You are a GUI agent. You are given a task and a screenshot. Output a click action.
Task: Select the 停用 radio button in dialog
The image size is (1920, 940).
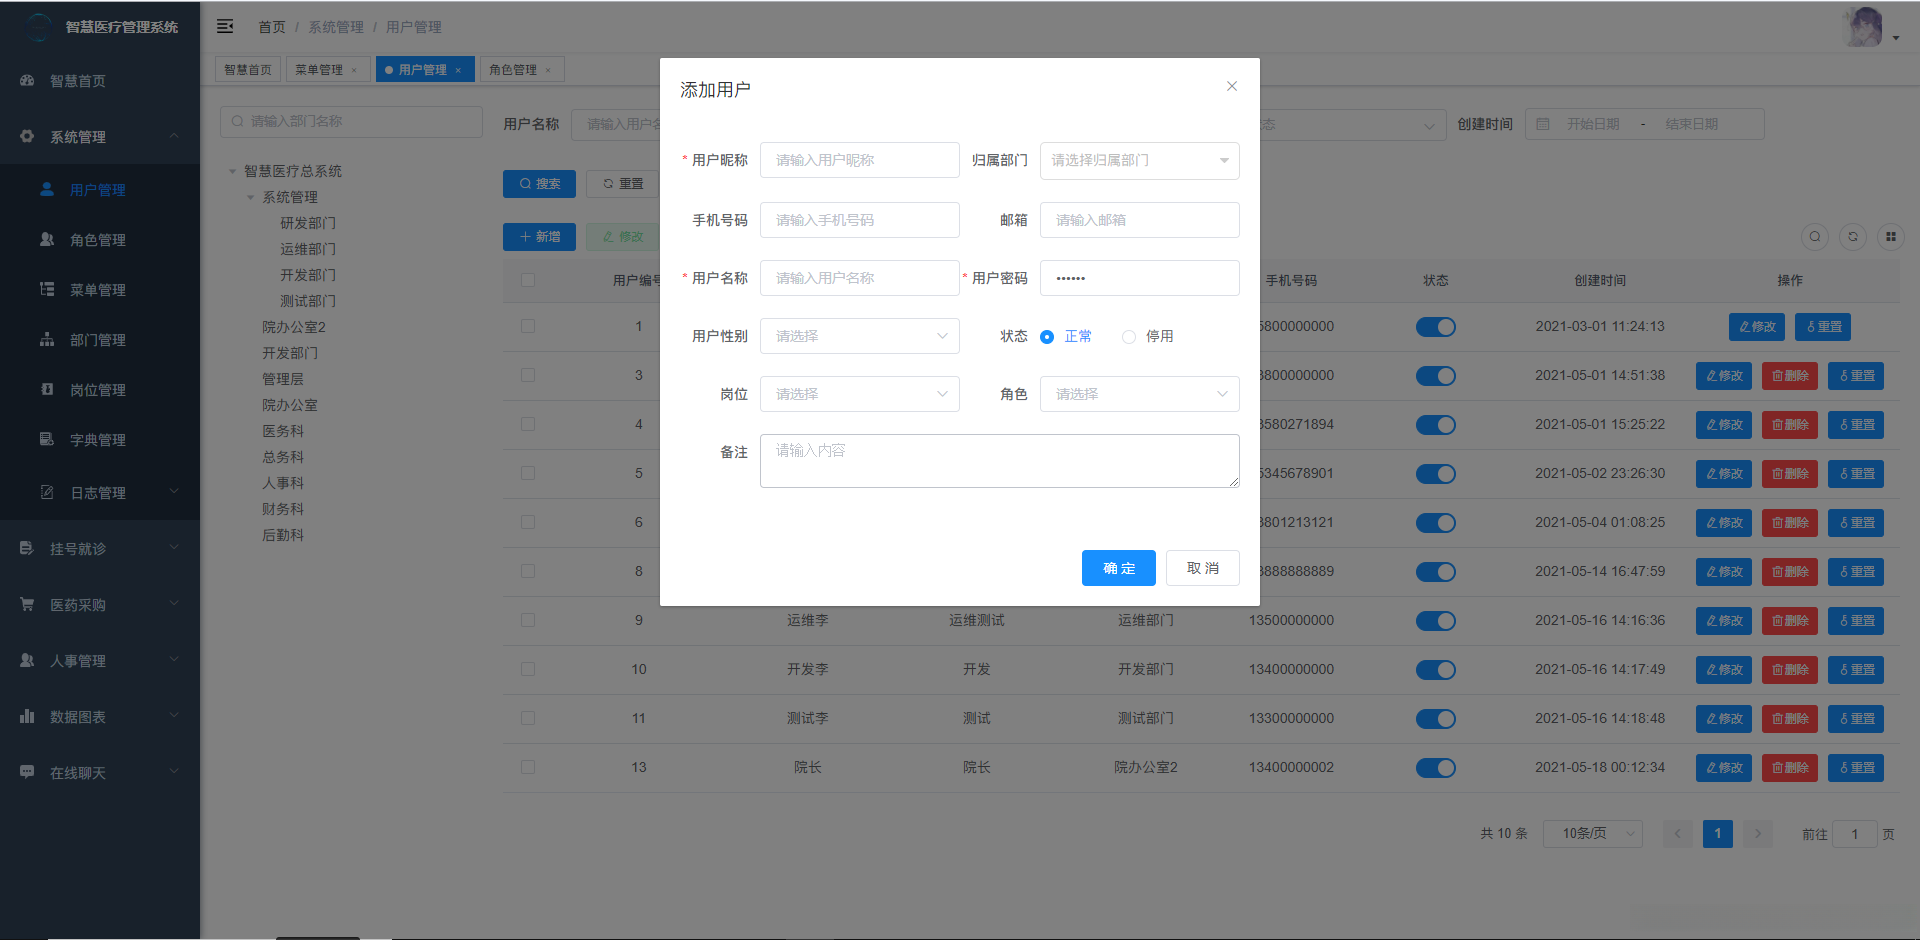(x=1129, y=336)
